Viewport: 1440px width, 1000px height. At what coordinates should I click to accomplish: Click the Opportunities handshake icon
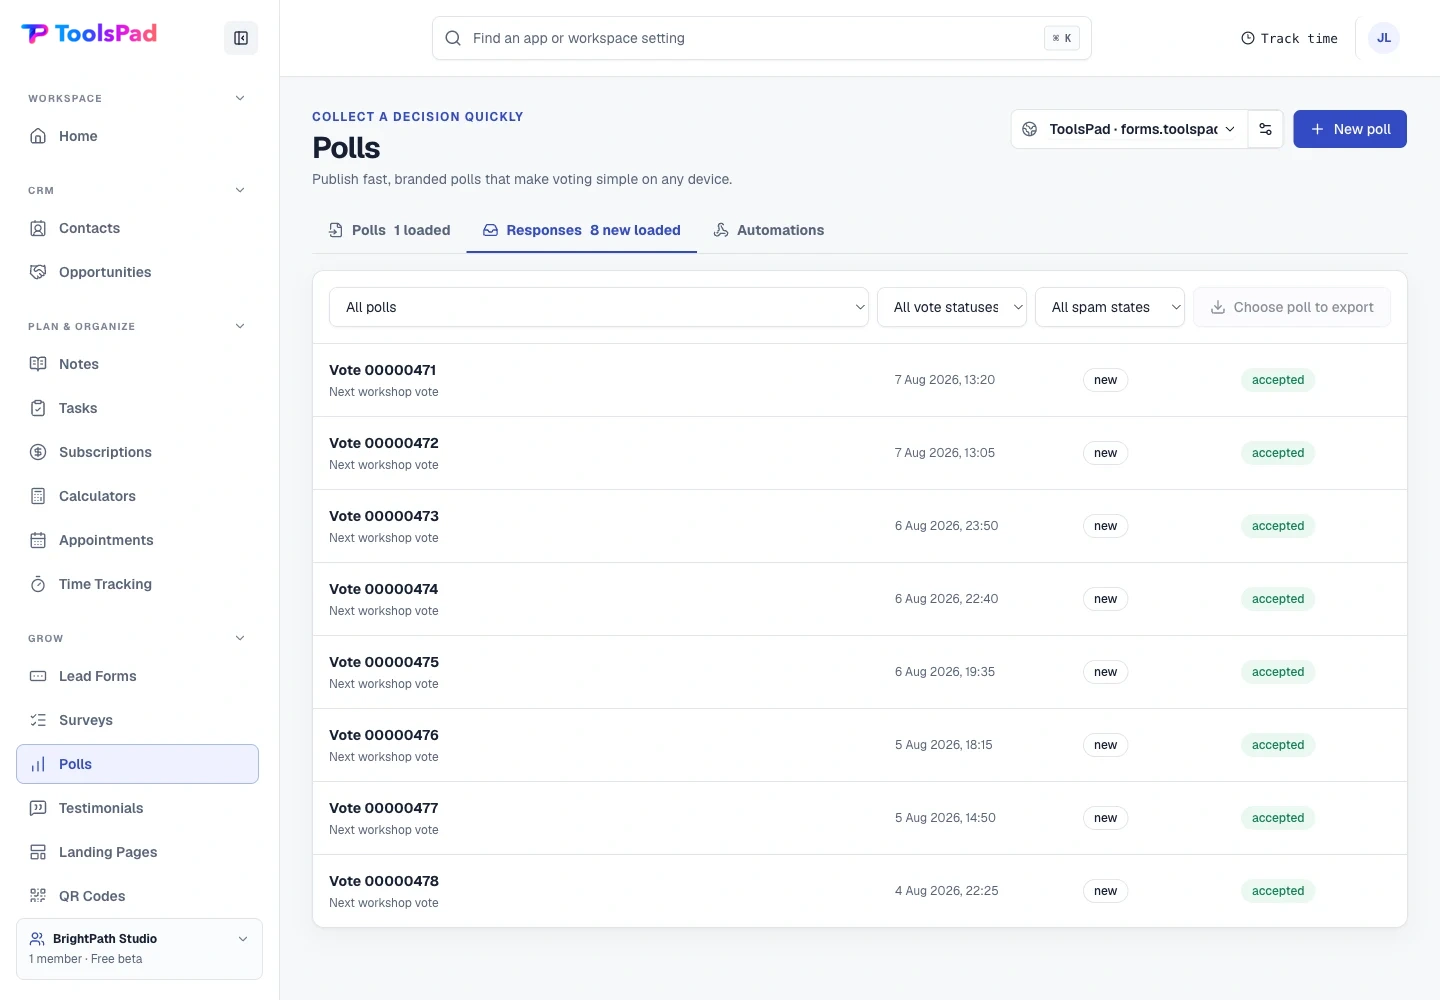click(38, 272)
